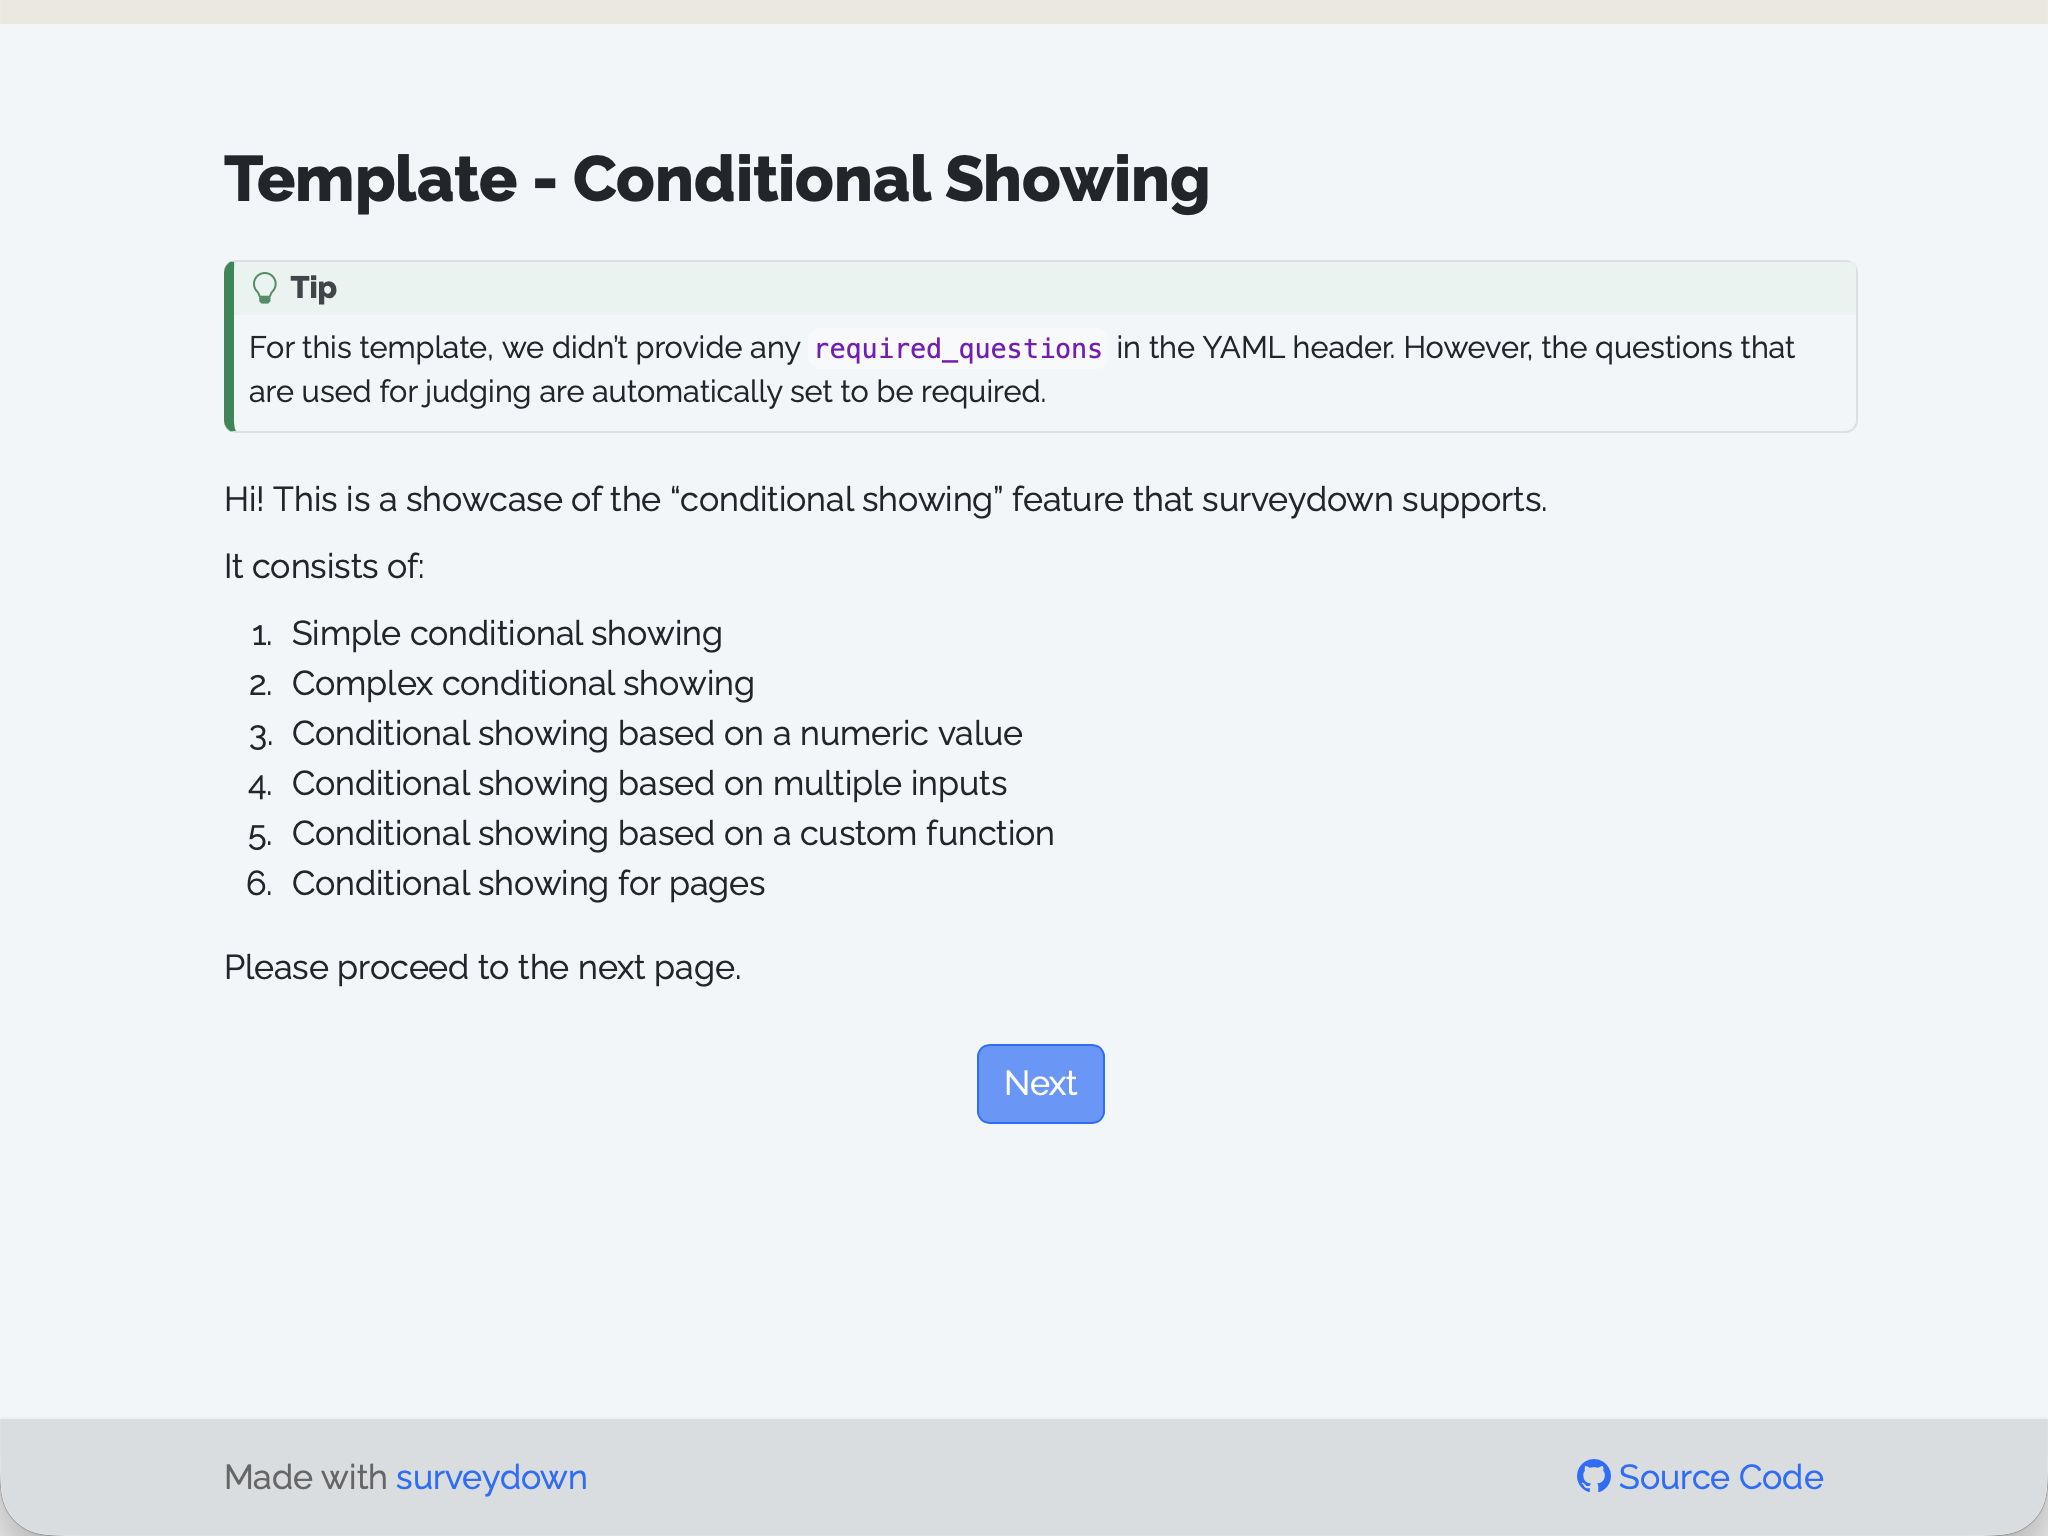
Task: Click the Tip lightbulb icon
Action: (x=264, y=288)
